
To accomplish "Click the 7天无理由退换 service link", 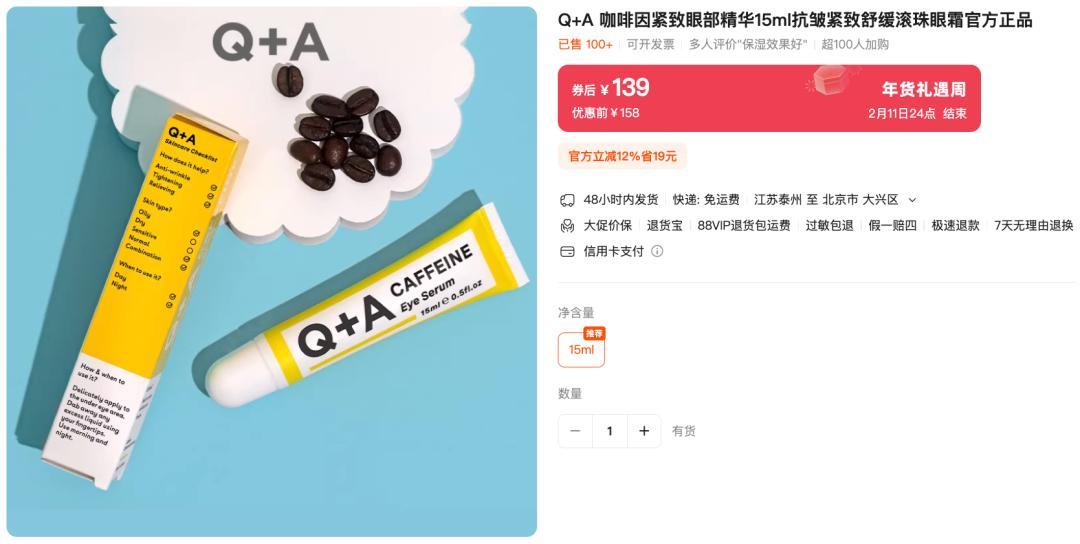I will point(1033,226).
